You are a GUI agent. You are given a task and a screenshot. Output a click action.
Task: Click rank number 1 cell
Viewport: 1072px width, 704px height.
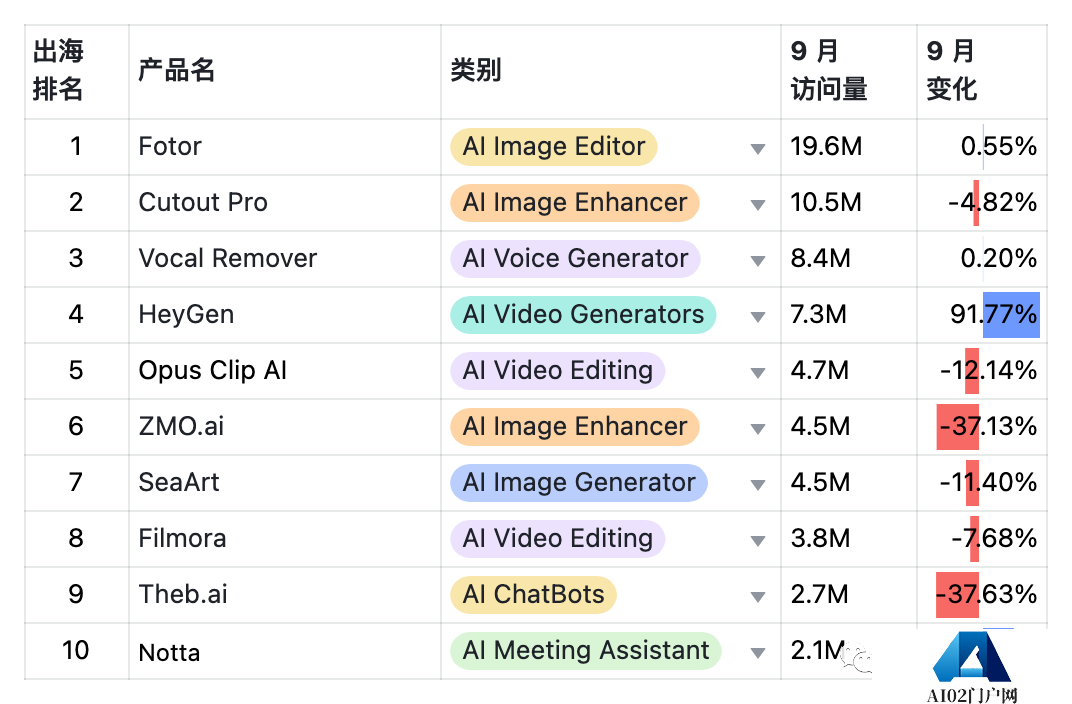click(x=77, y=147)
